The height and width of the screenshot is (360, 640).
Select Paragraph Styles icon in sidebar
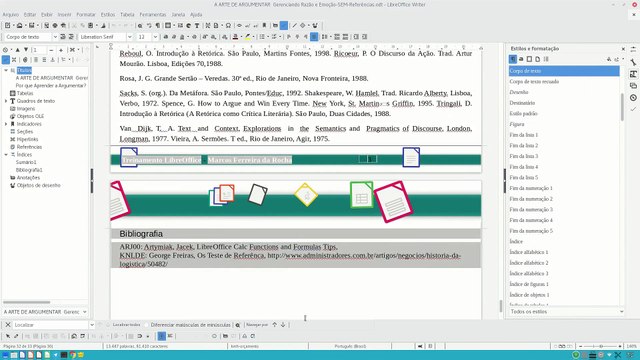point(513,59)
